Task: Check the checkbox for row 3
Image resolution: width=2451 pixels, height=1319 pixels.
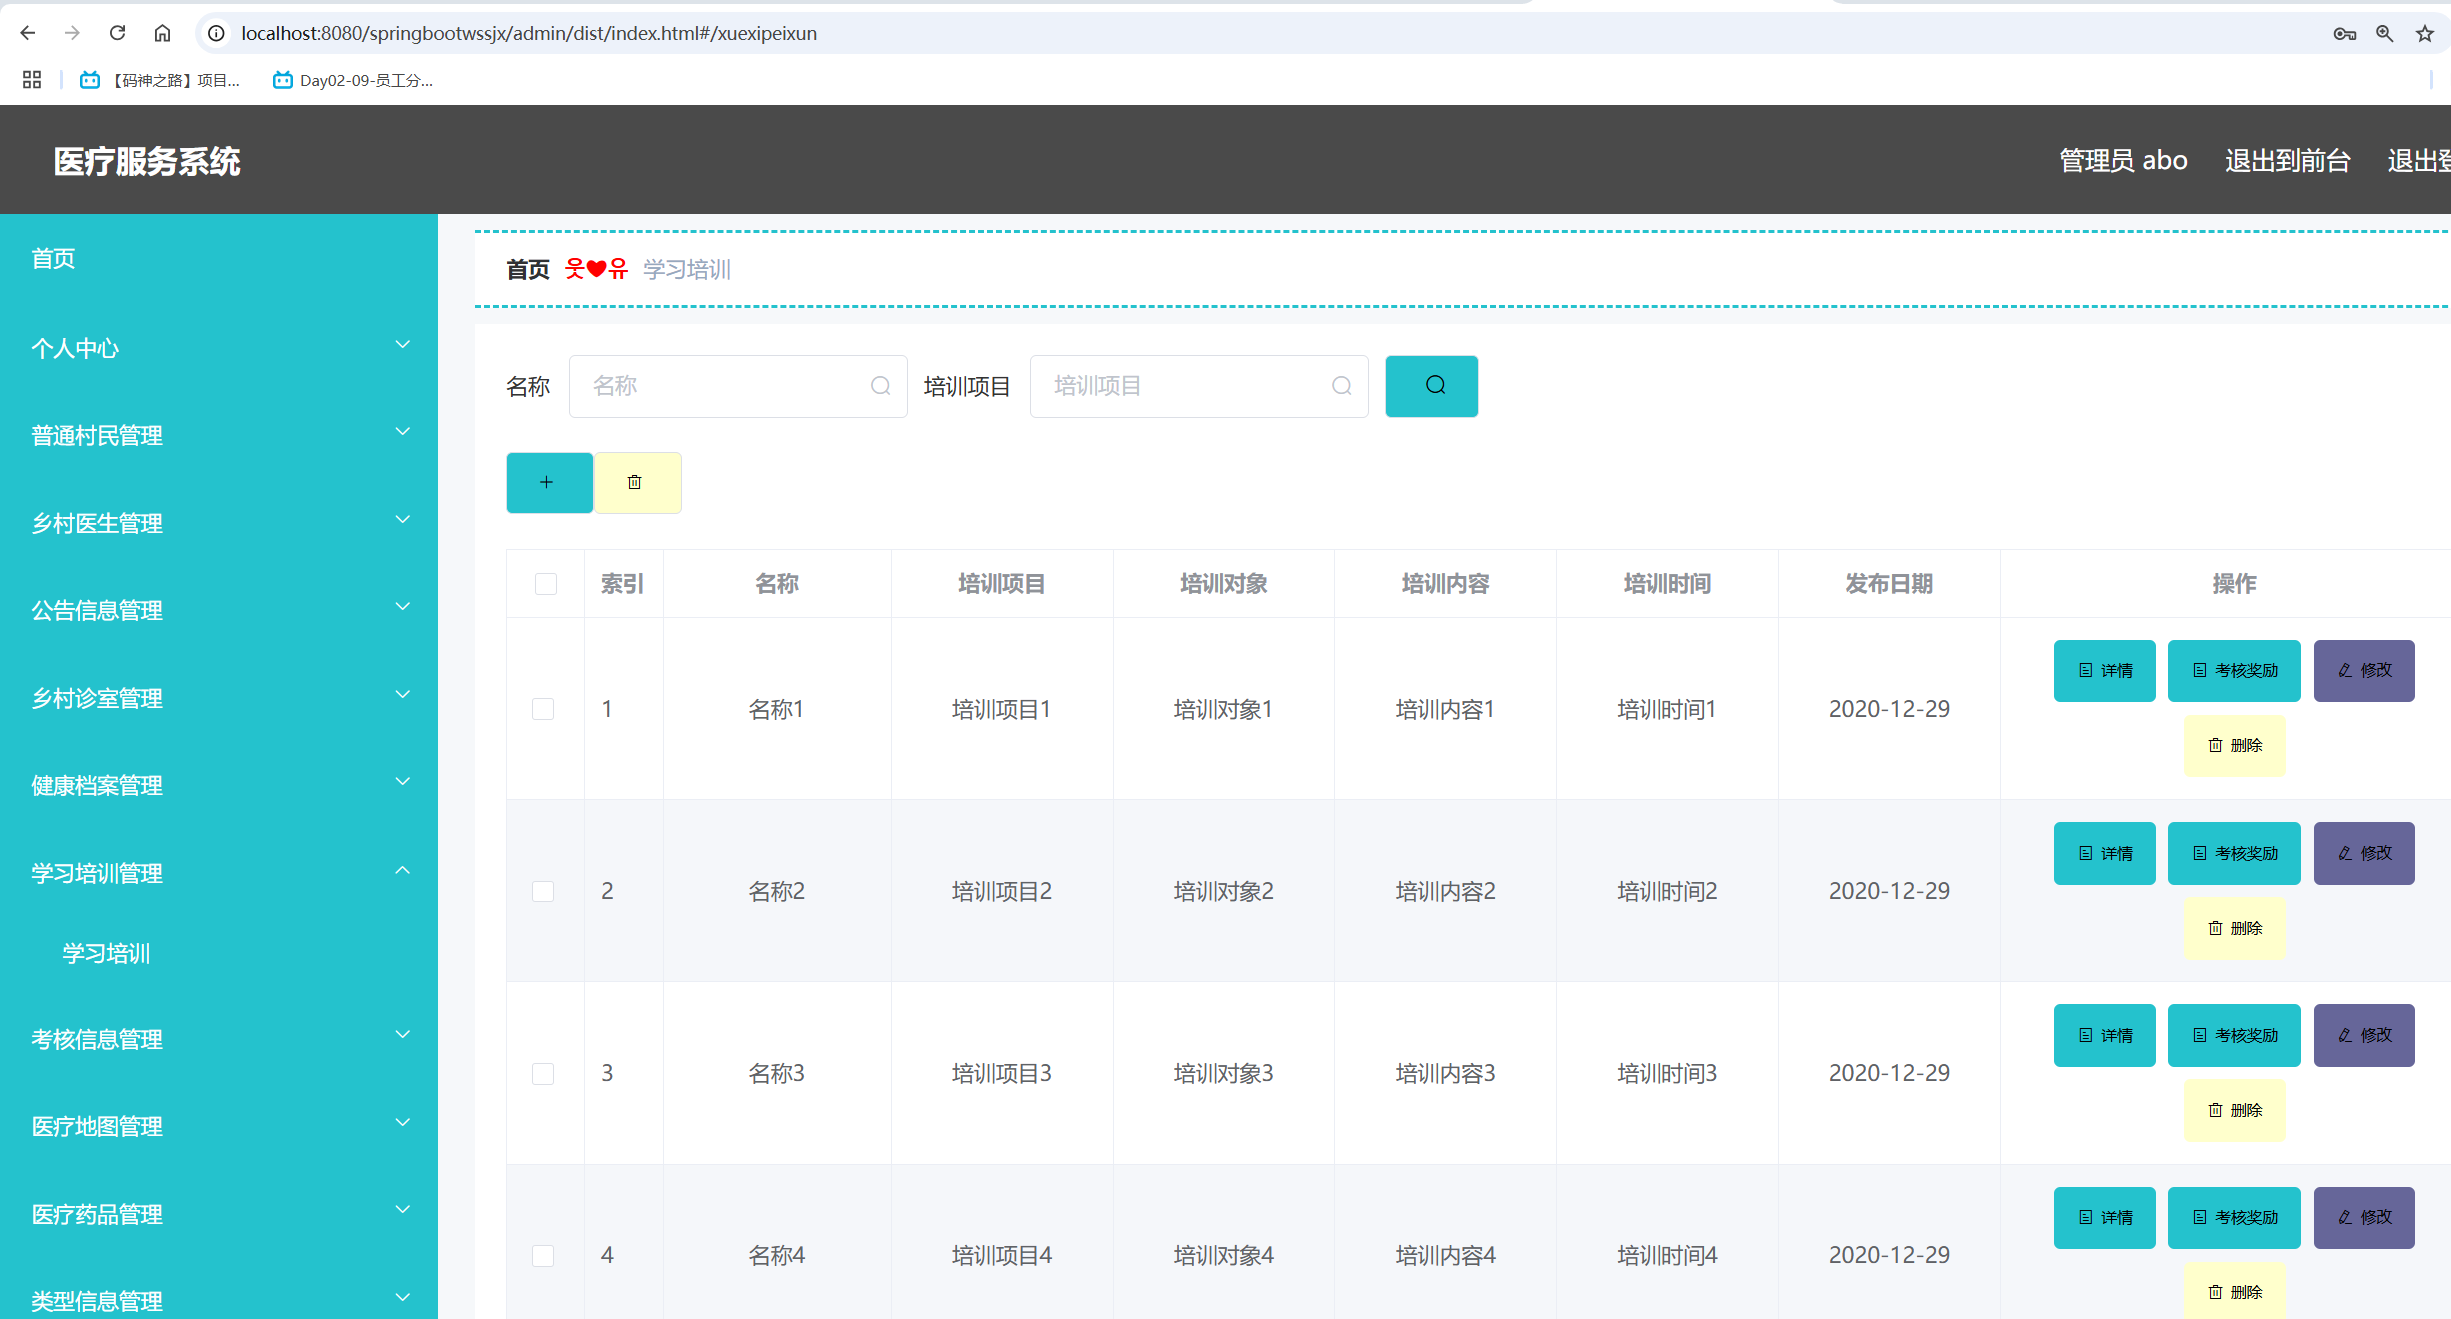Action: click(x=543, y=1074)
